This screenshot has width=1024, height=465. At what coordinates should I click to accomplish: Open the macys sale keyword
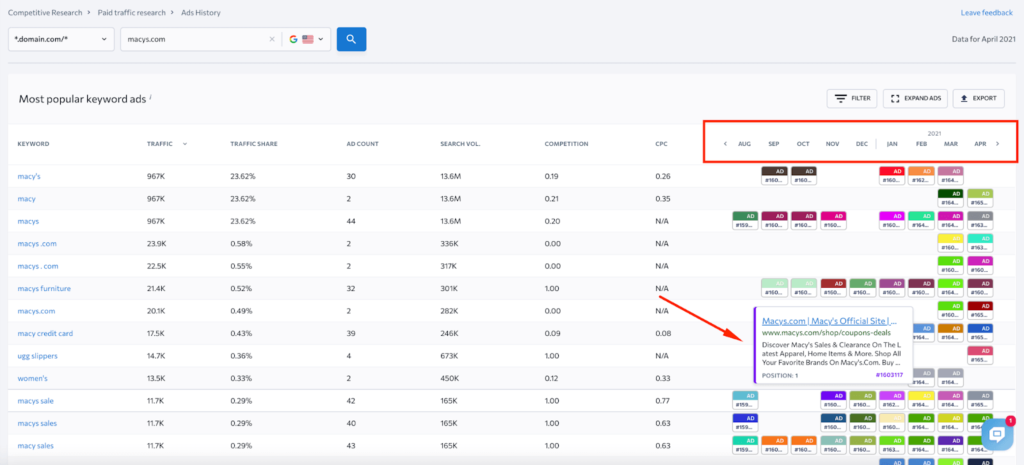pos(35,400)
